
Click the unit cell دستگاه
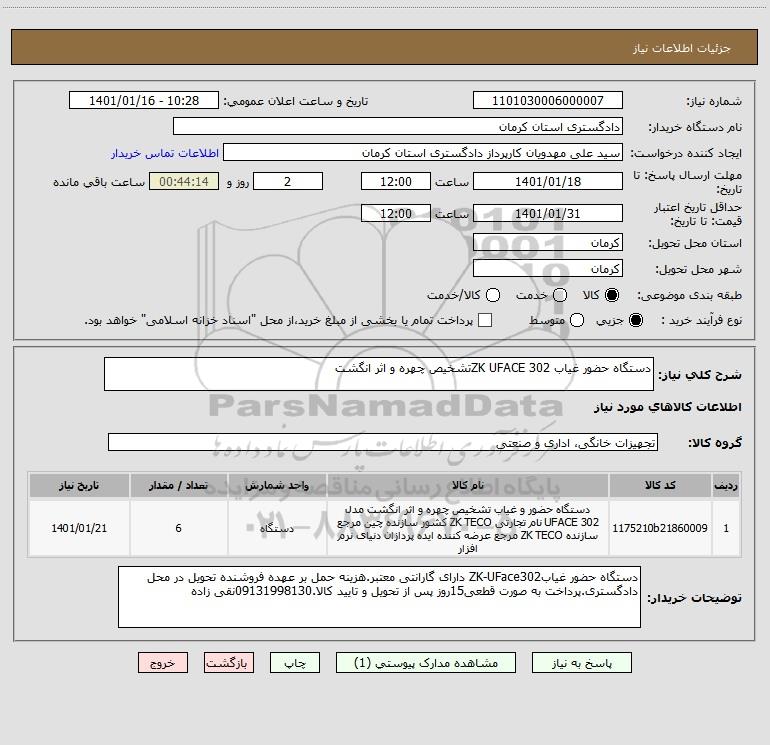tap(277, 528)
